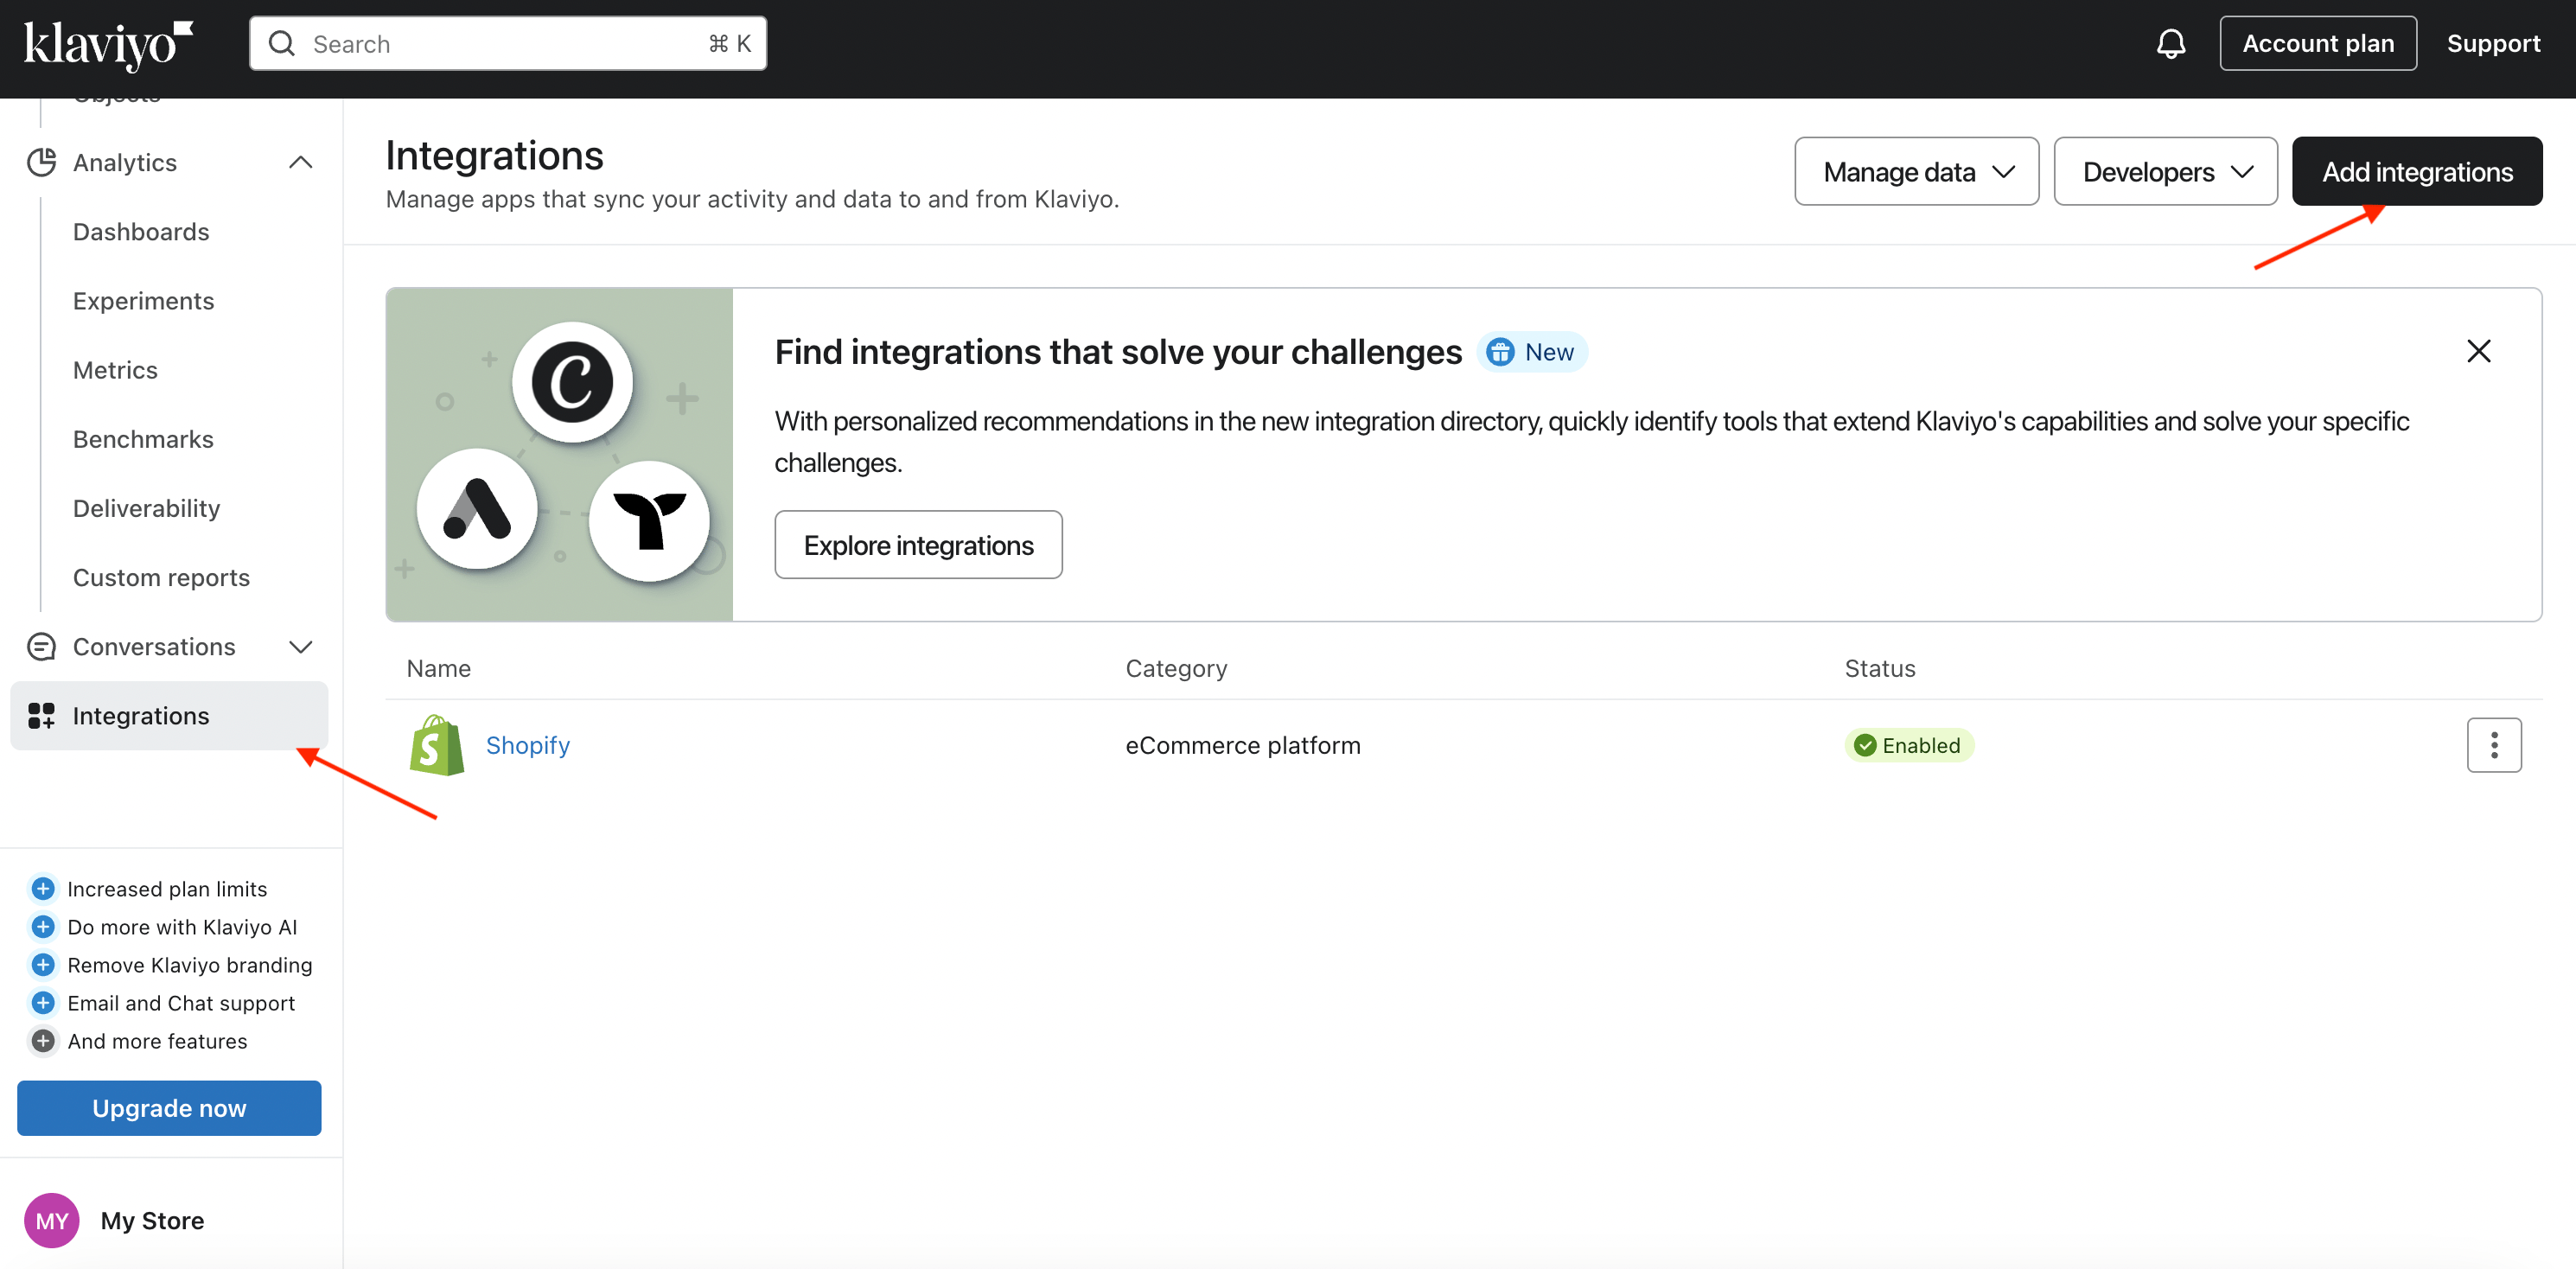Viewport: 2576px width, 1269px height.
Task: Open Benchmarks in the sidebar
Action: tap(144, 439)
